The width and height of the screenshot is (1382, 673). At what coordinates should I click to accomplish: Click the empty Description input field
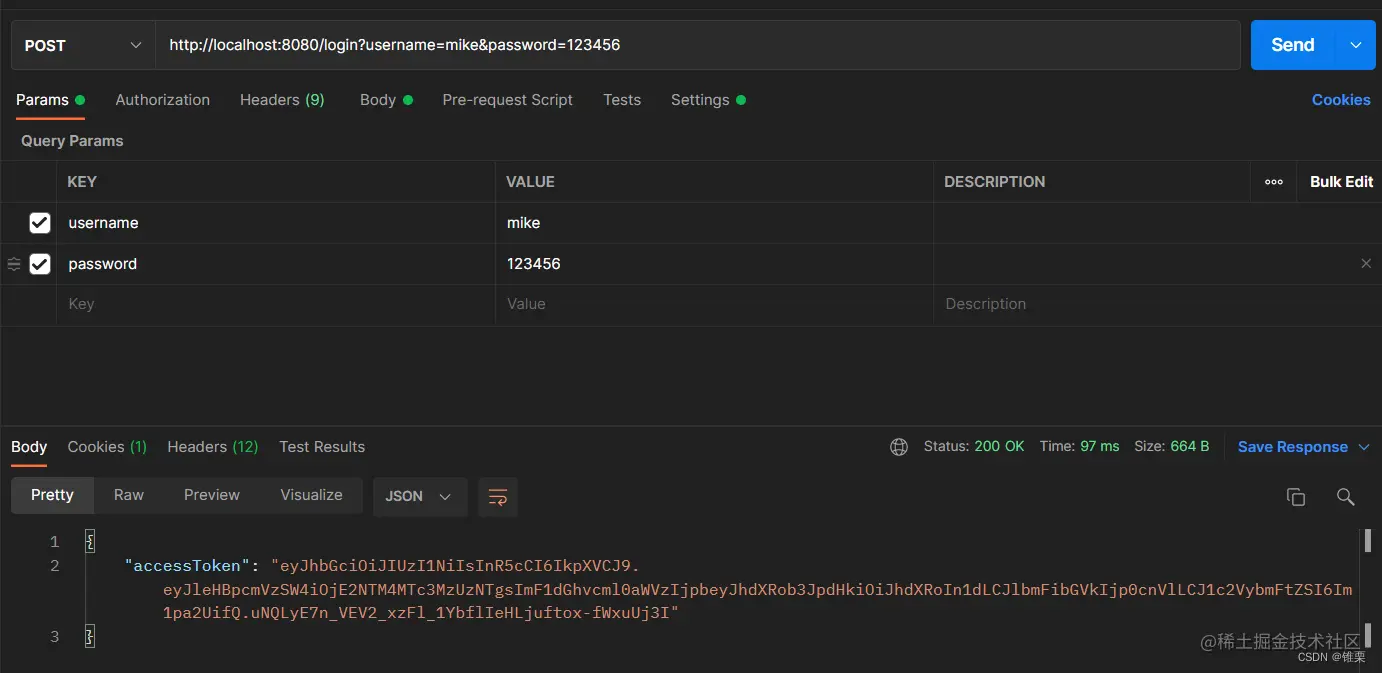pos(1157,304)
